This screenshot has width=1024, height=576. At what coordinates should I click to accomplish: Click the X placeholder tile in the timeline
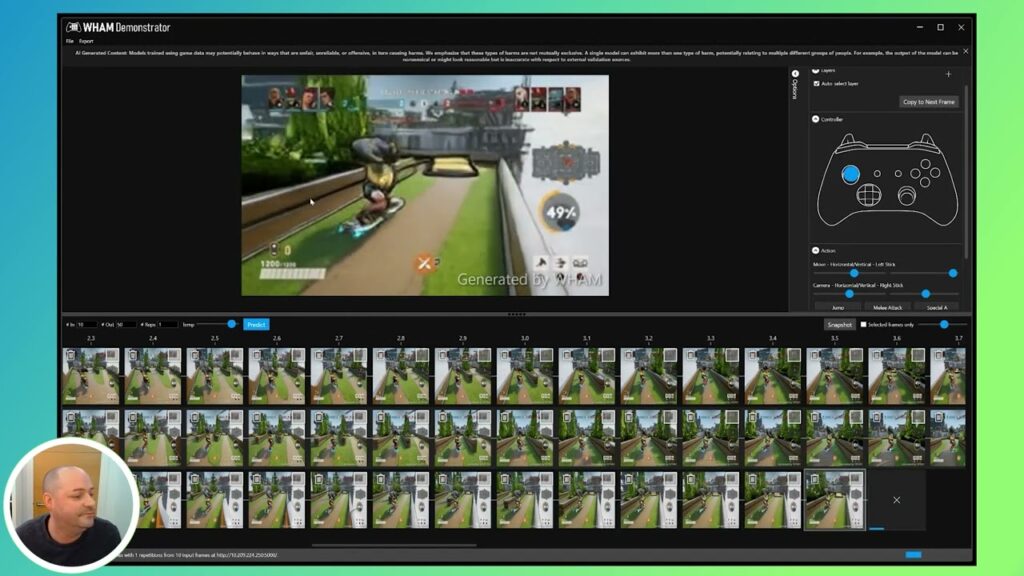(896, 499)
